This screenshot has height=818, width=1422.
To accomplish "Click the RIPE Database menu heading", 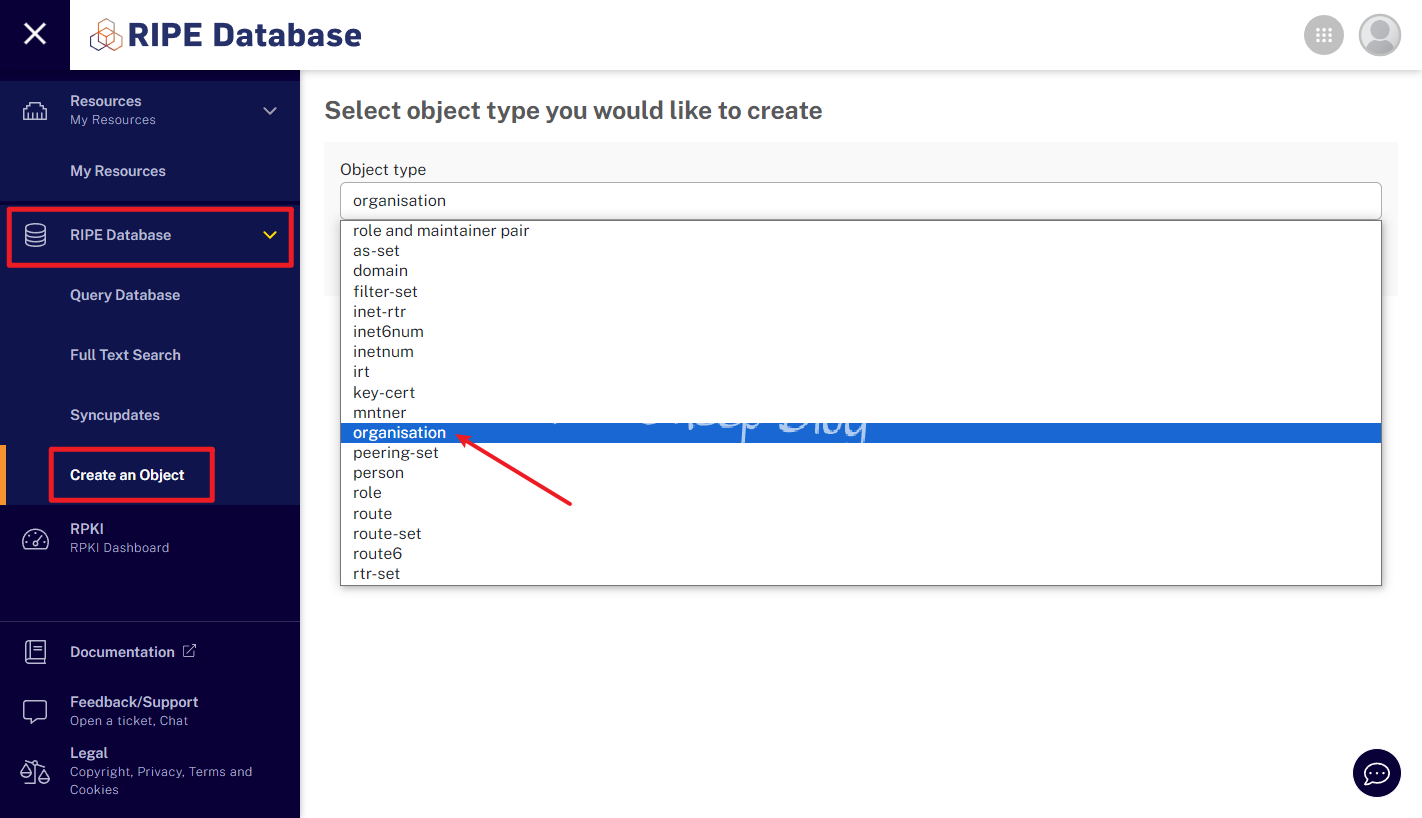I will click(x=120, y=235).
